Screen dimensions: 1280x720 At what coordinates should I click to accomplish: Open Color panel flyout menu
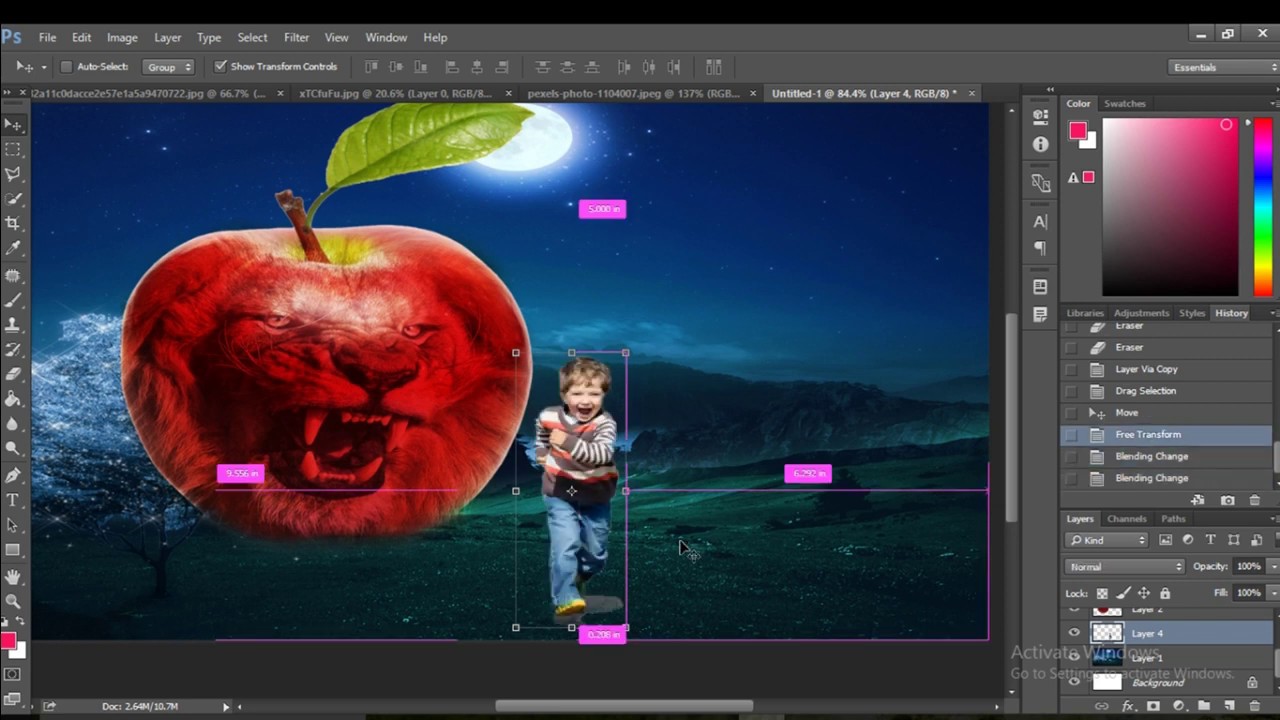coord(1274,104)
